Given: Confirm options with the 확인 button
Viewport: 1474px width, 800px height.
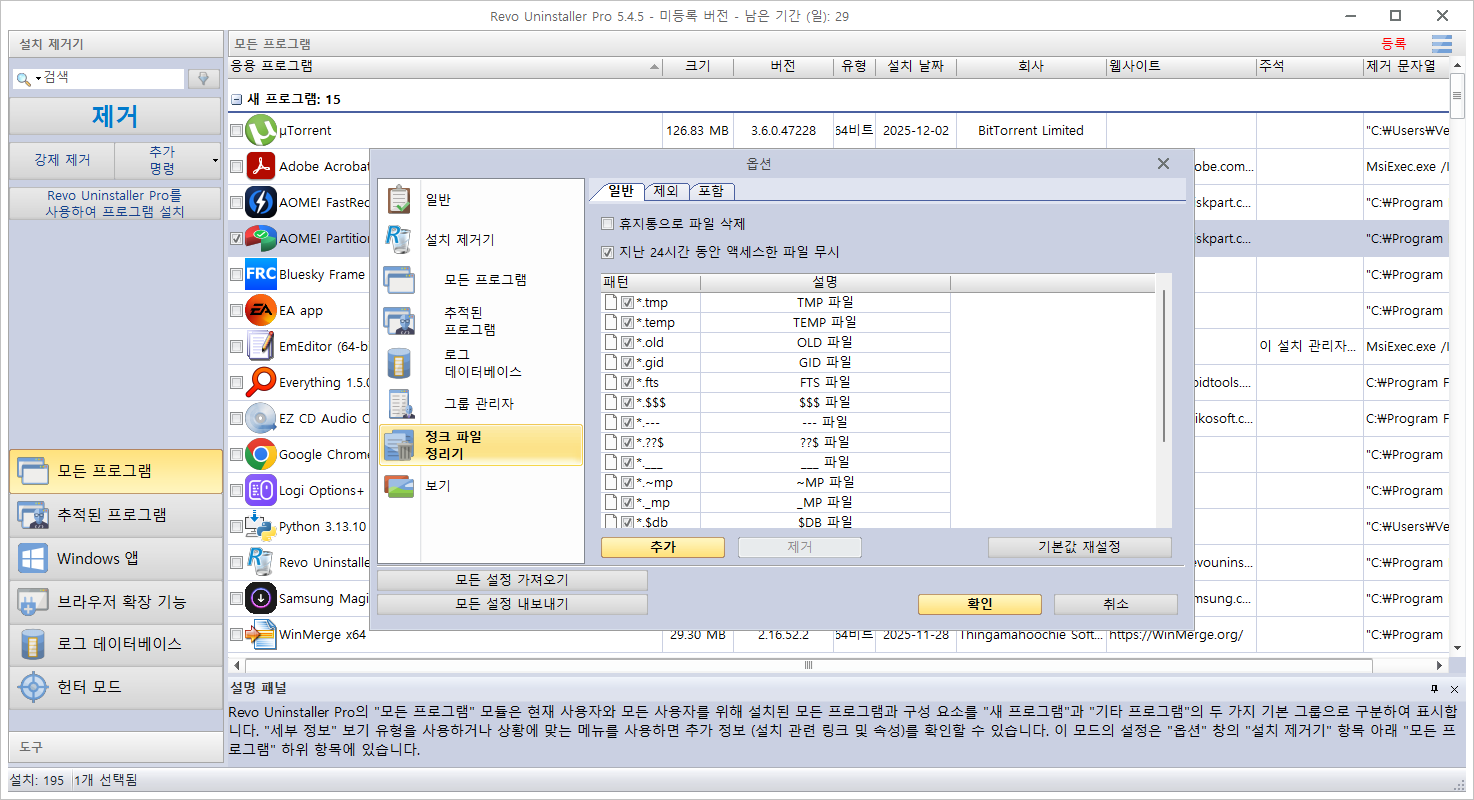Looking at the screenshot, I should 980,604.
